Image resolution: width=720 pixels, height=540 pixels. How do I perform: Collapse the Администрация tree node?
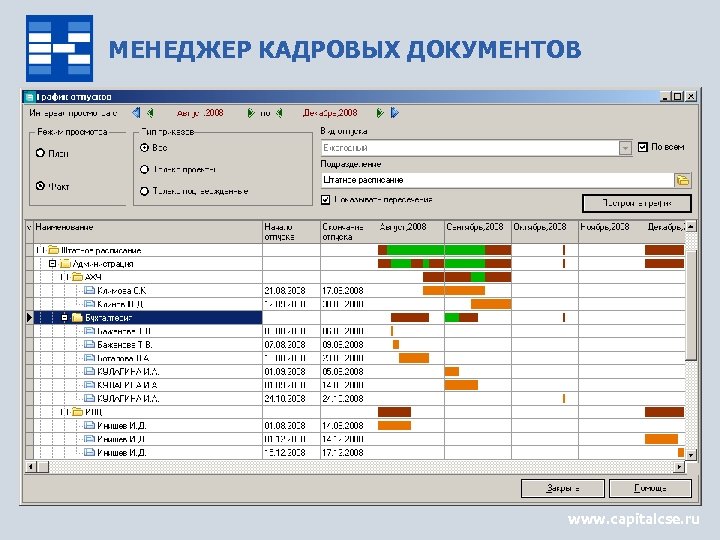pos(52,264)
